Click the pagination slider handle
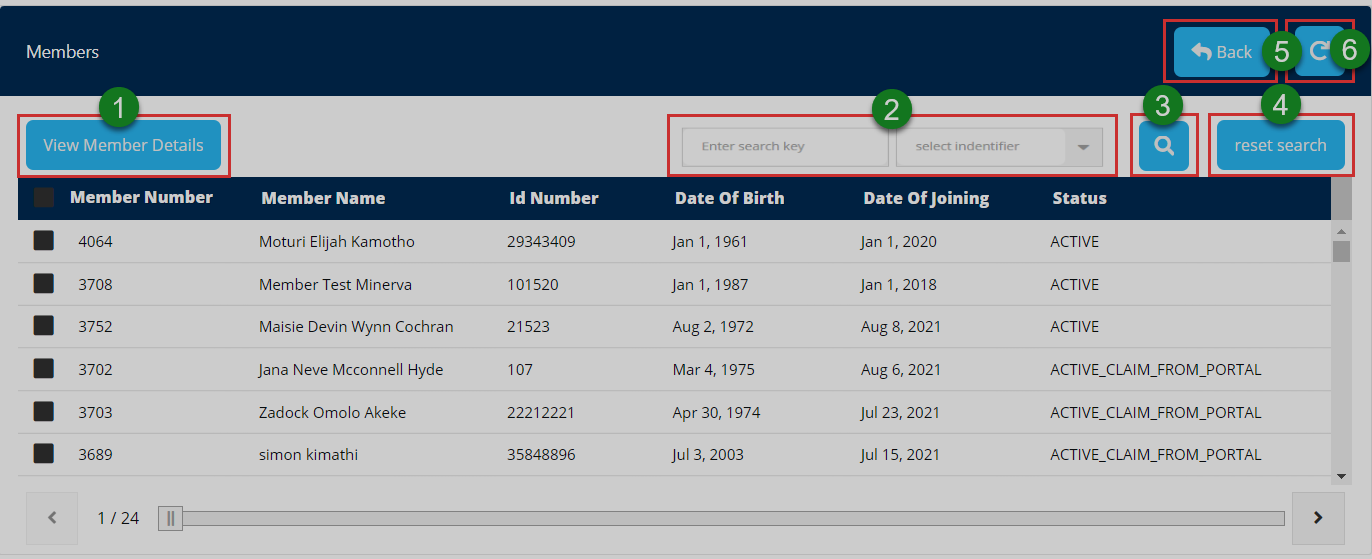Viewport: 1372px width, 559px height. (171, 518)
